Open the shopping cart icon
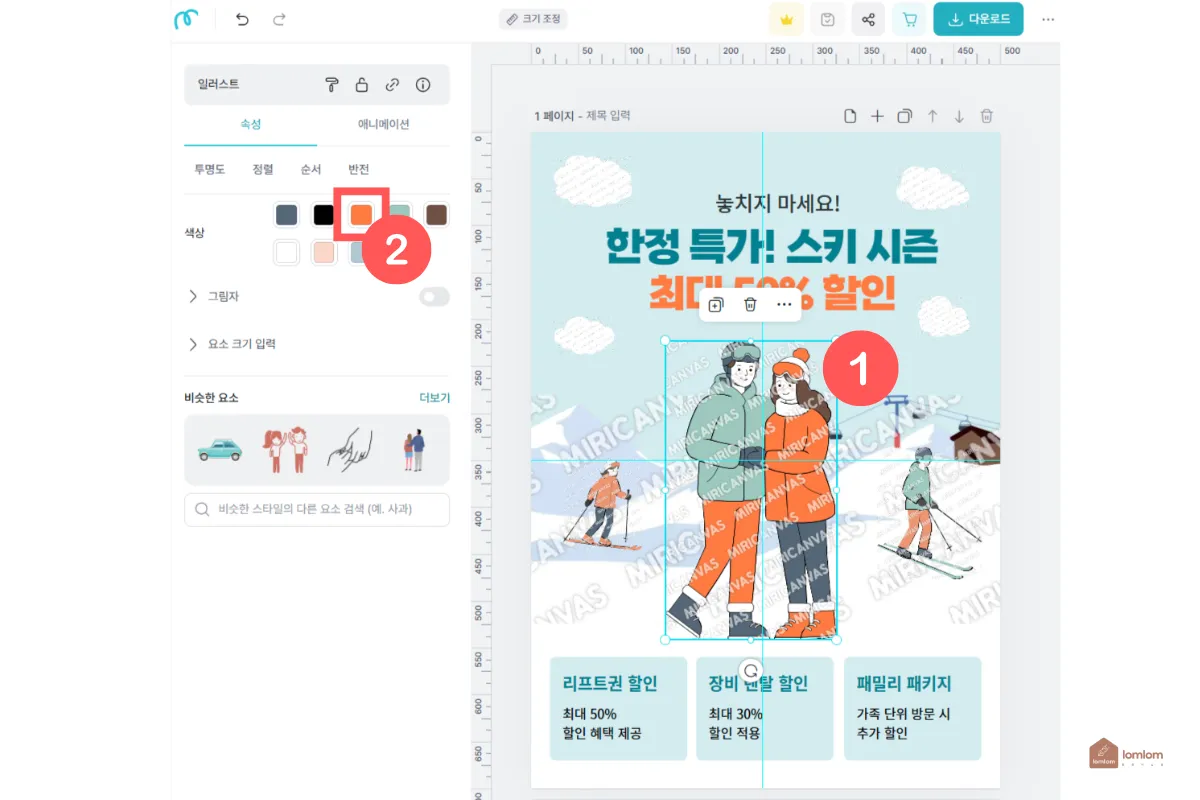Image resolution: width=1200 pixels, height=800 pixels. point(908,19)
